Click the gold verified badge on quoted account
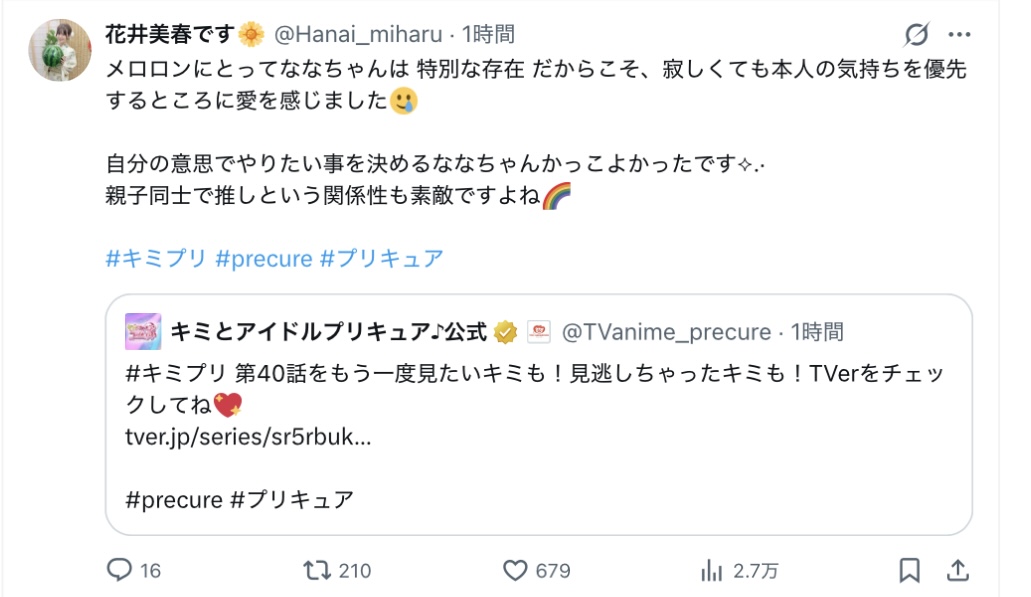Image resolution: width=1031 pixels, height=597 pixels. [x=506, y=331]
